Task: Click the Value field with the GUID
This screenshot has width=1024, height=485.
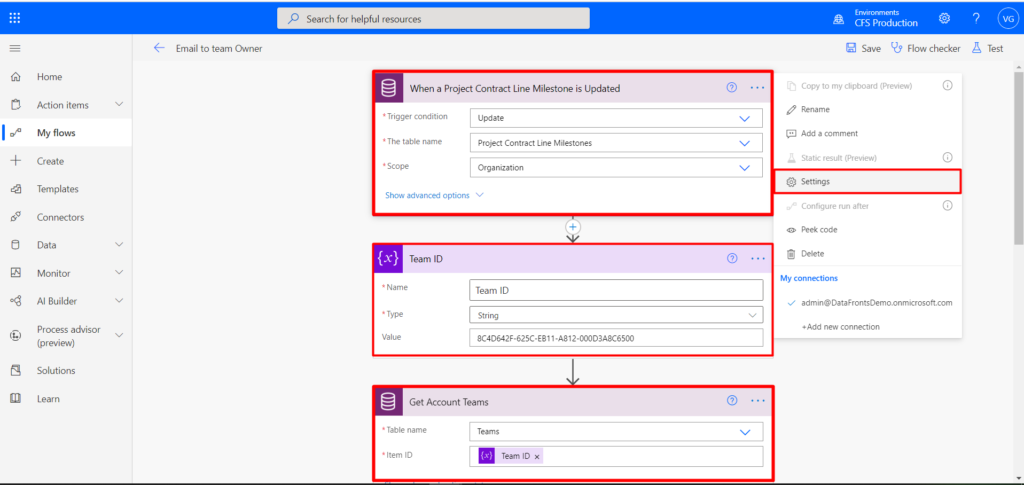Action: (x=616, y=338)
